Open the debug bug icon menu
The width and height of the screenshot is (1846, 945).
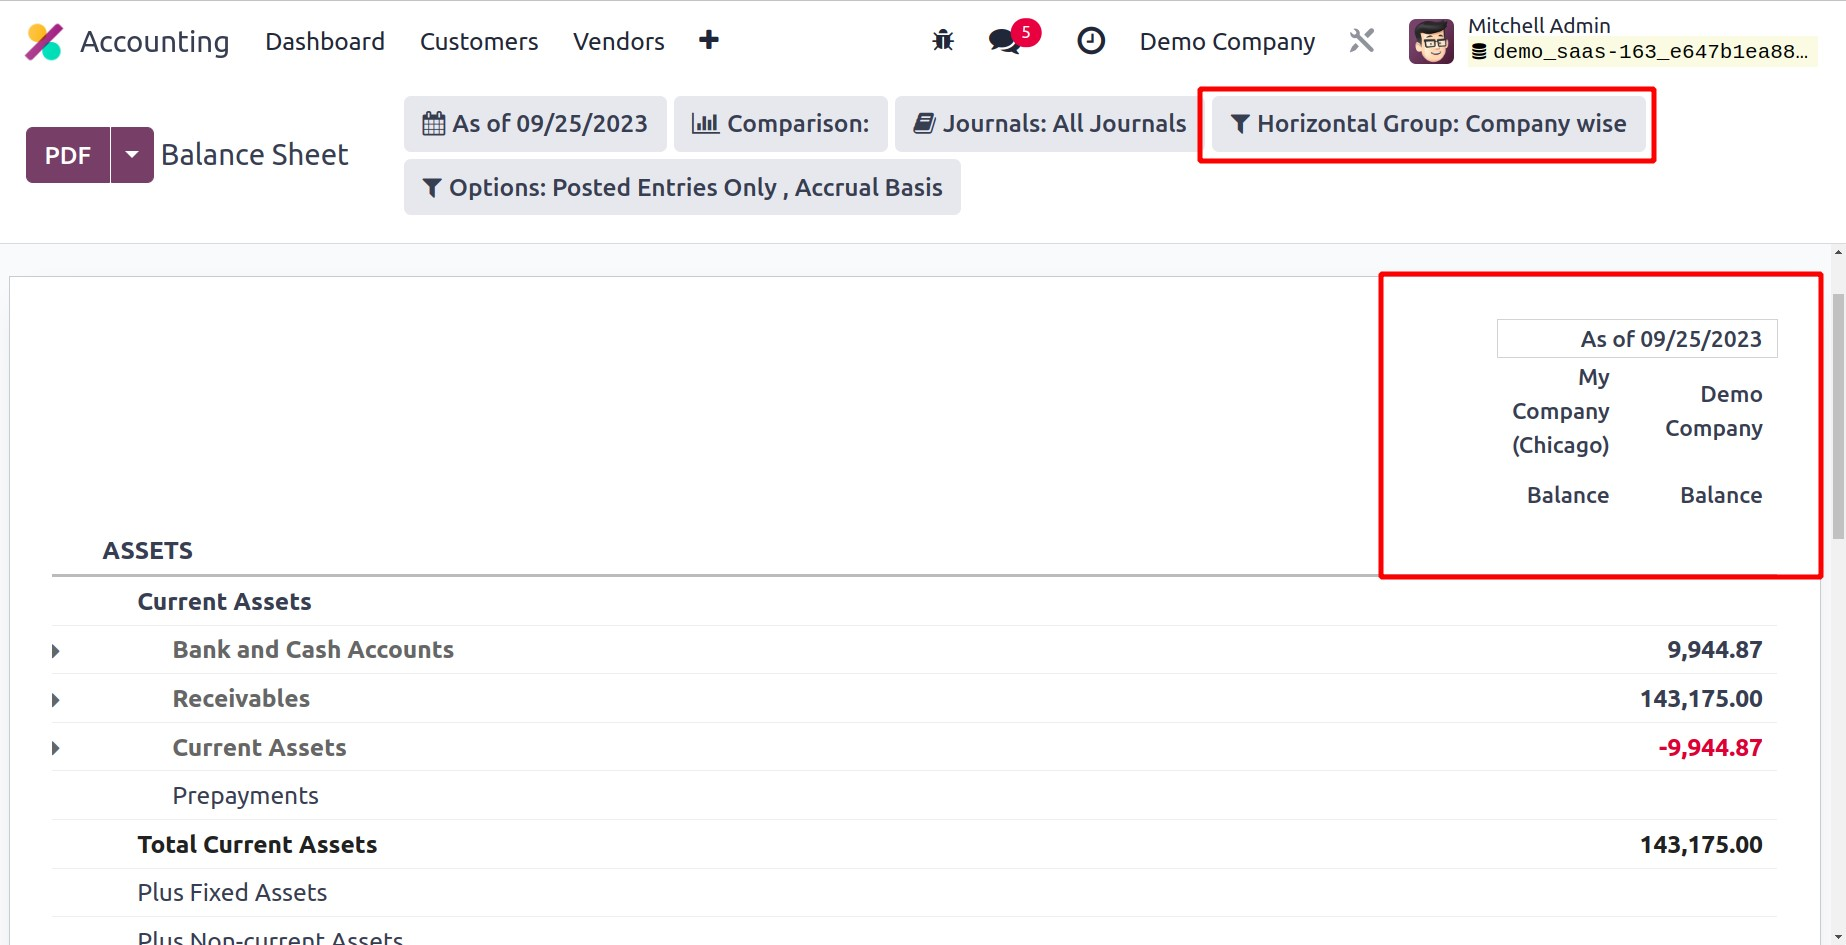click(x=942, y=41)
